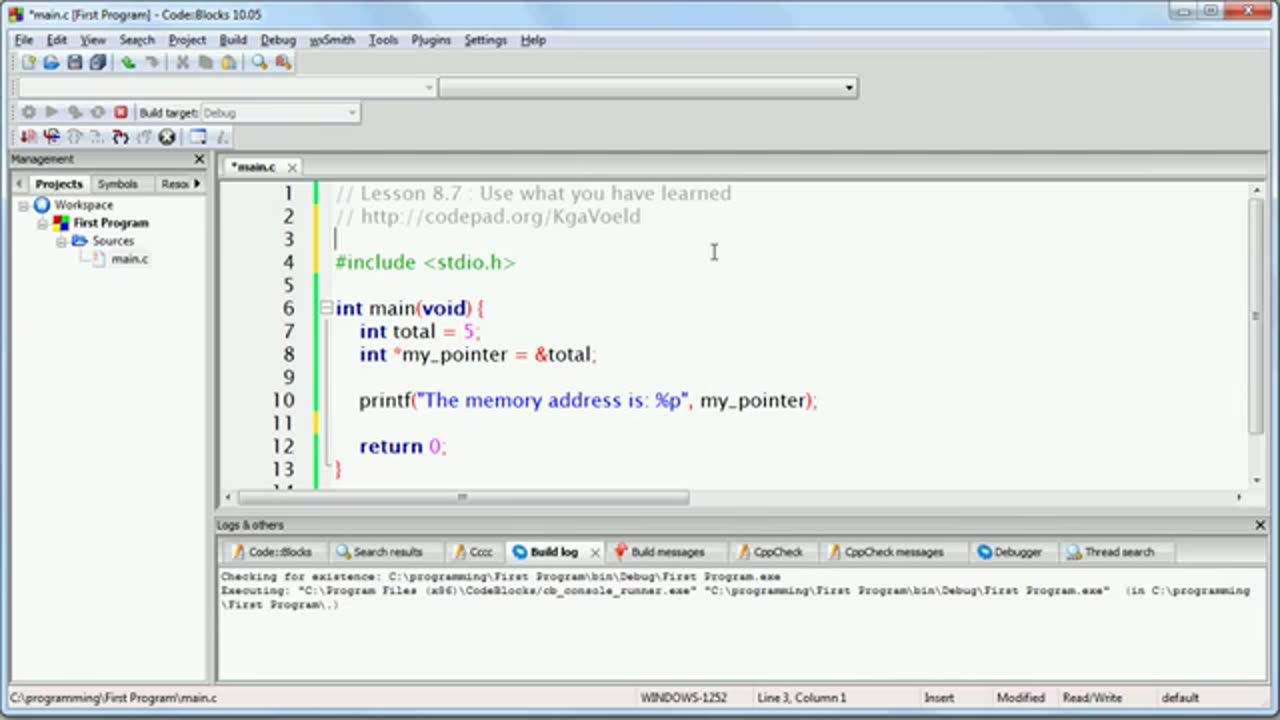Select the Cccc log tab
The width and height of the screenshot is (1280, 720).
click(474, 552)
